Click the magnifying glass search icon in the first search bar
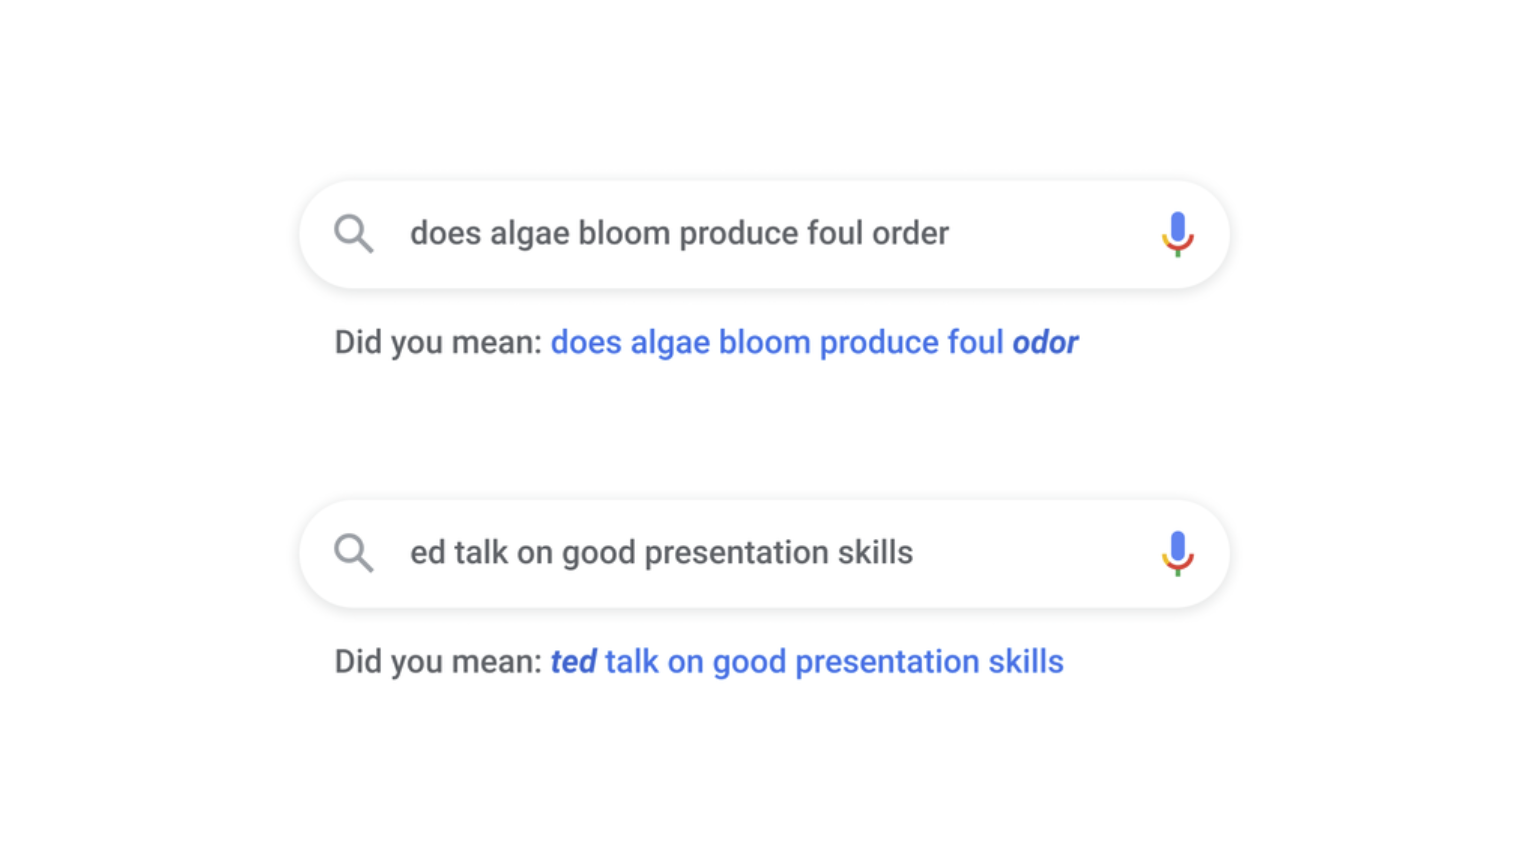This screenshot has height=867, width=1535. [x=352, y=233]
